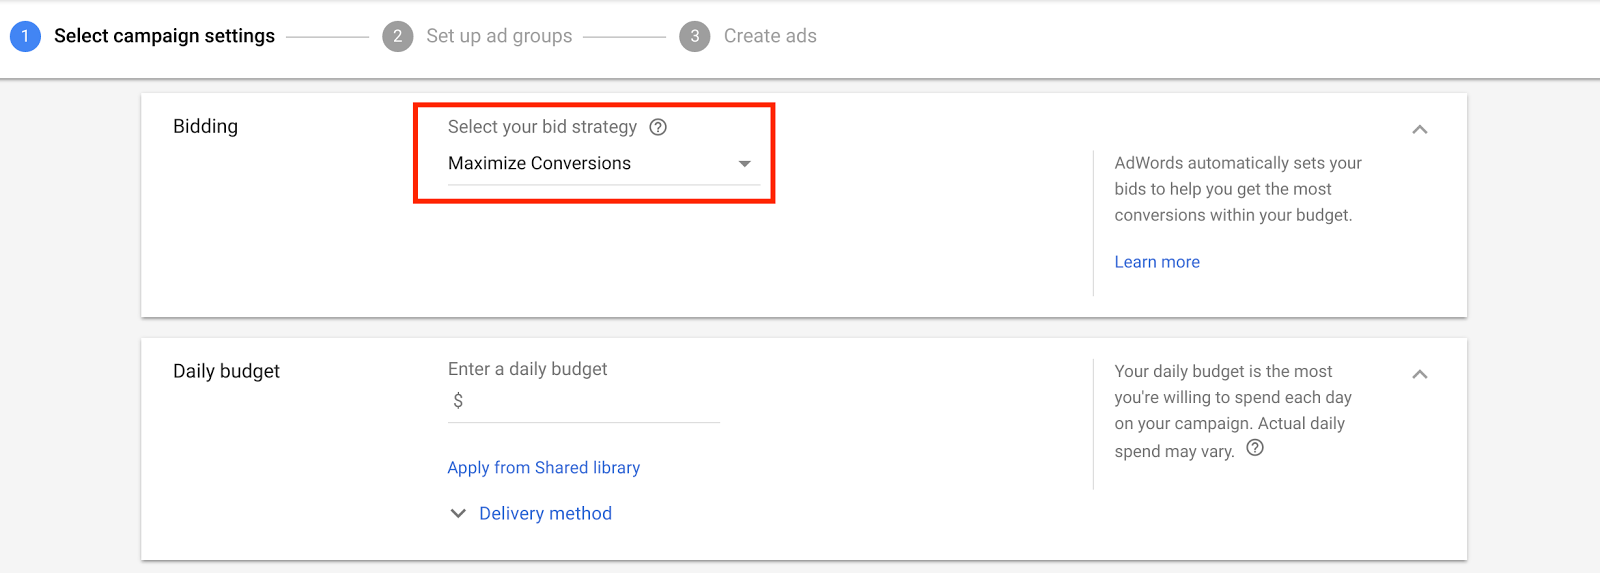Open the Learn more link
Screen dimensions: 1600x573
click(x=1157, y=262)
